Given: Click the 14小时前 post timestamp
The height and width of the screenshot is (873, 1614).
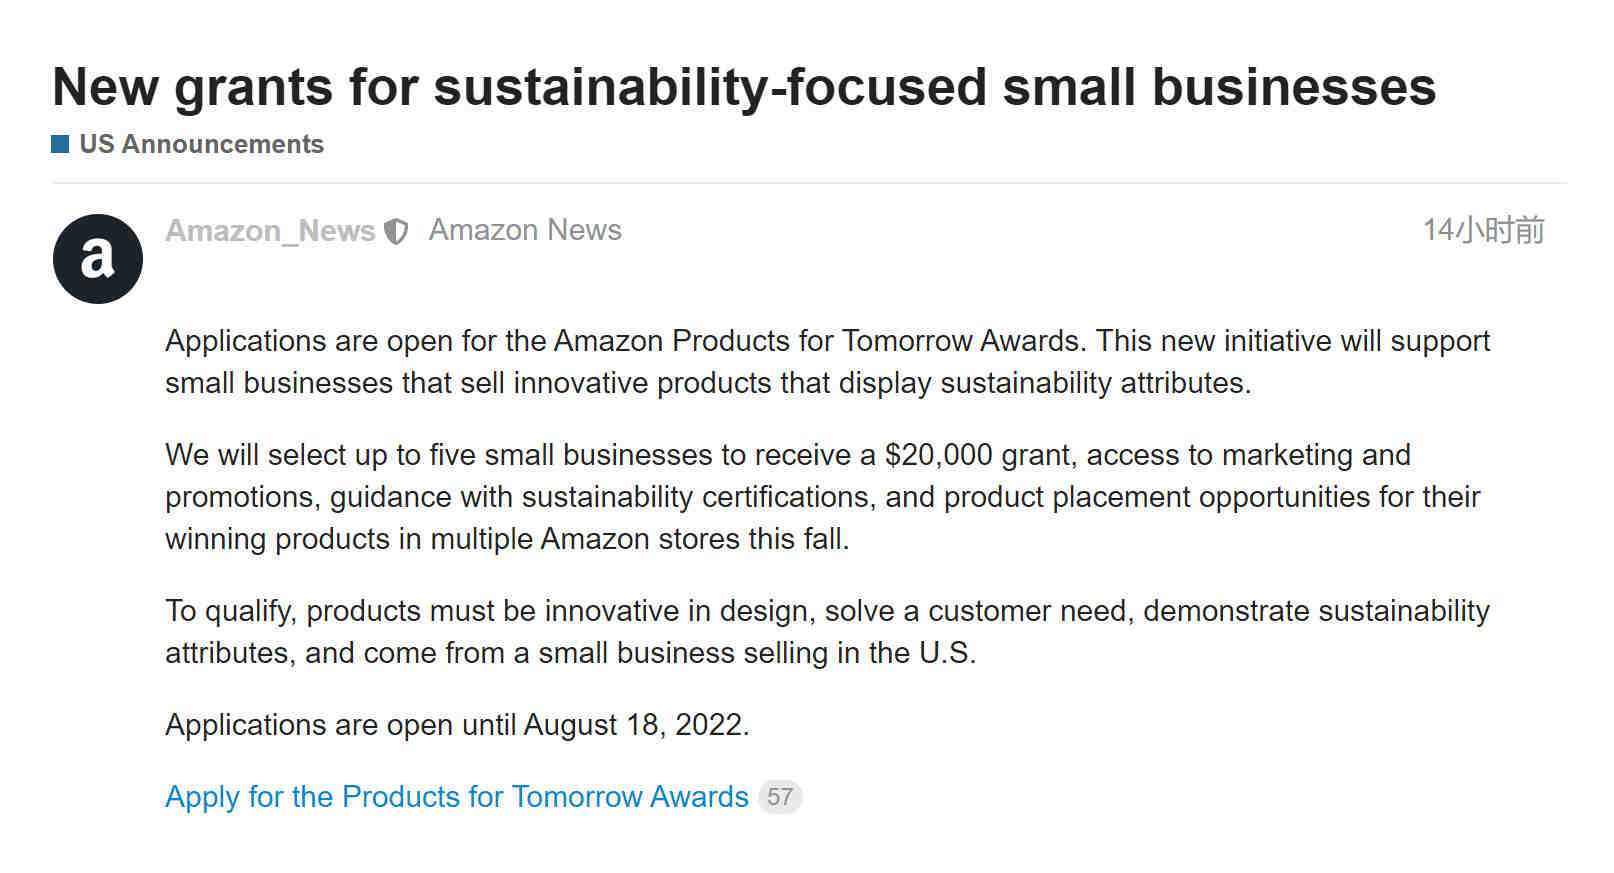Looking at the screenshot, I should [x=1484, y=230].
